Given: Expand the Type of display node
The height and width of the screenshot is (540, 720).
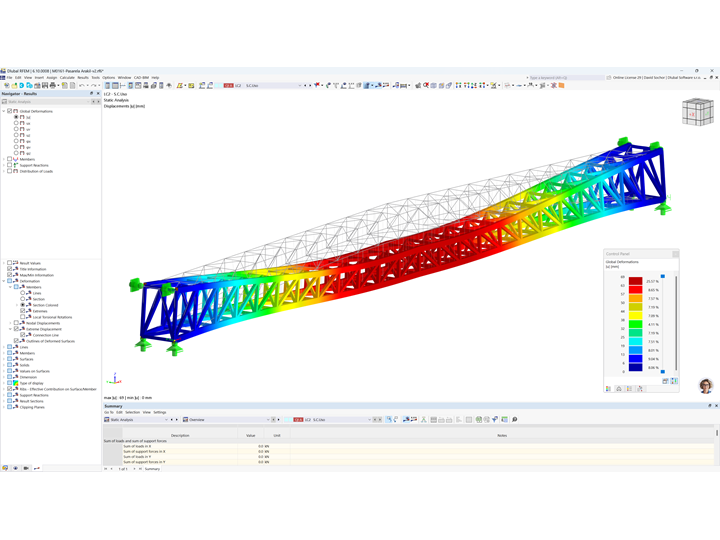Looking at the screenshot, I should click(x=4, y=383).
